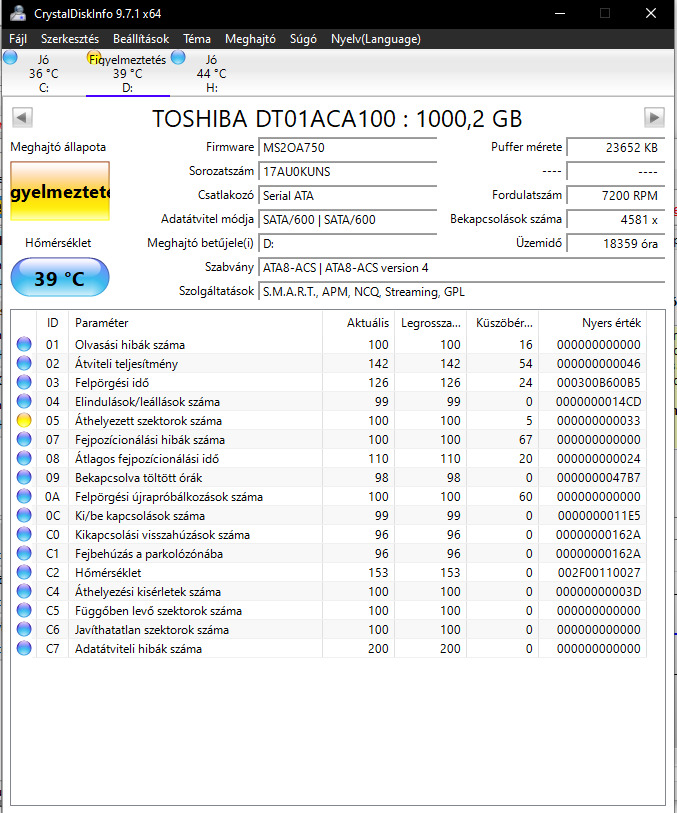Click status orb for row C2 Hőmérséklet
Viewport: 677px width, 813px height.
pyautogui.click(x=24, y=572)
